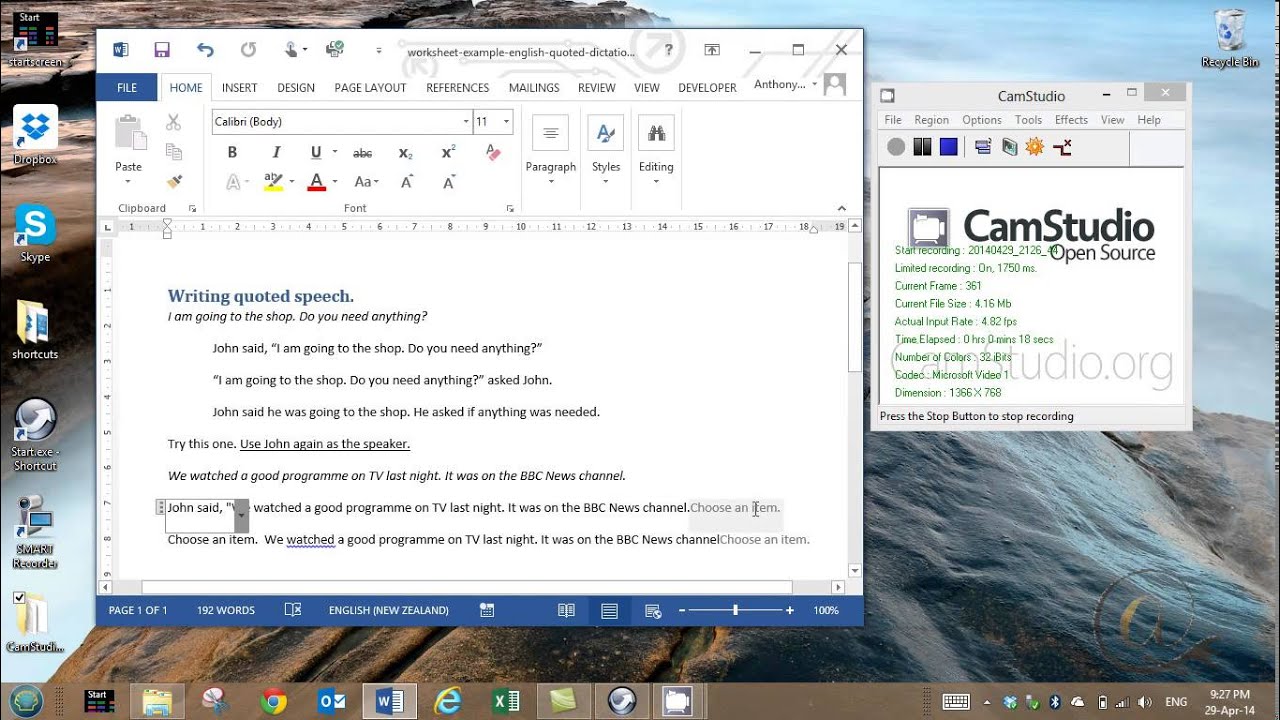Switch to Web Layout view
The width and height of the screenshot is (1280, 720).
(x=653, y=610)
